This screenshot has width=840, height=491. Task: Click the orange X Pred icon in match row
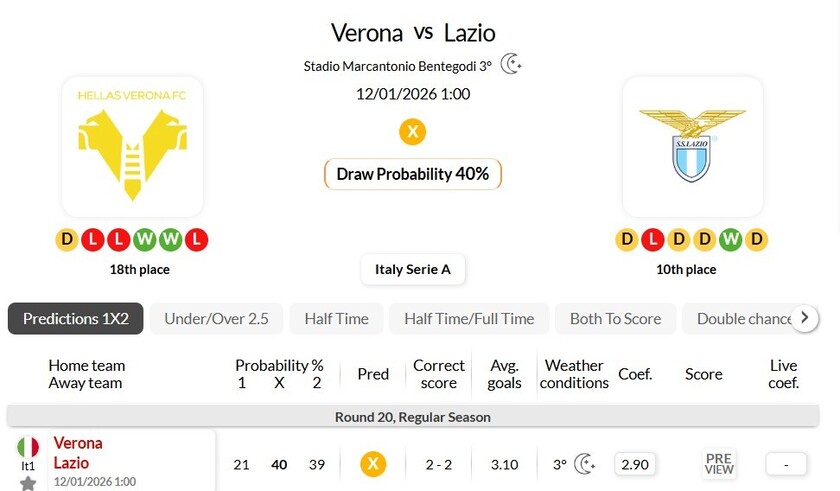[x=373, y=463]
